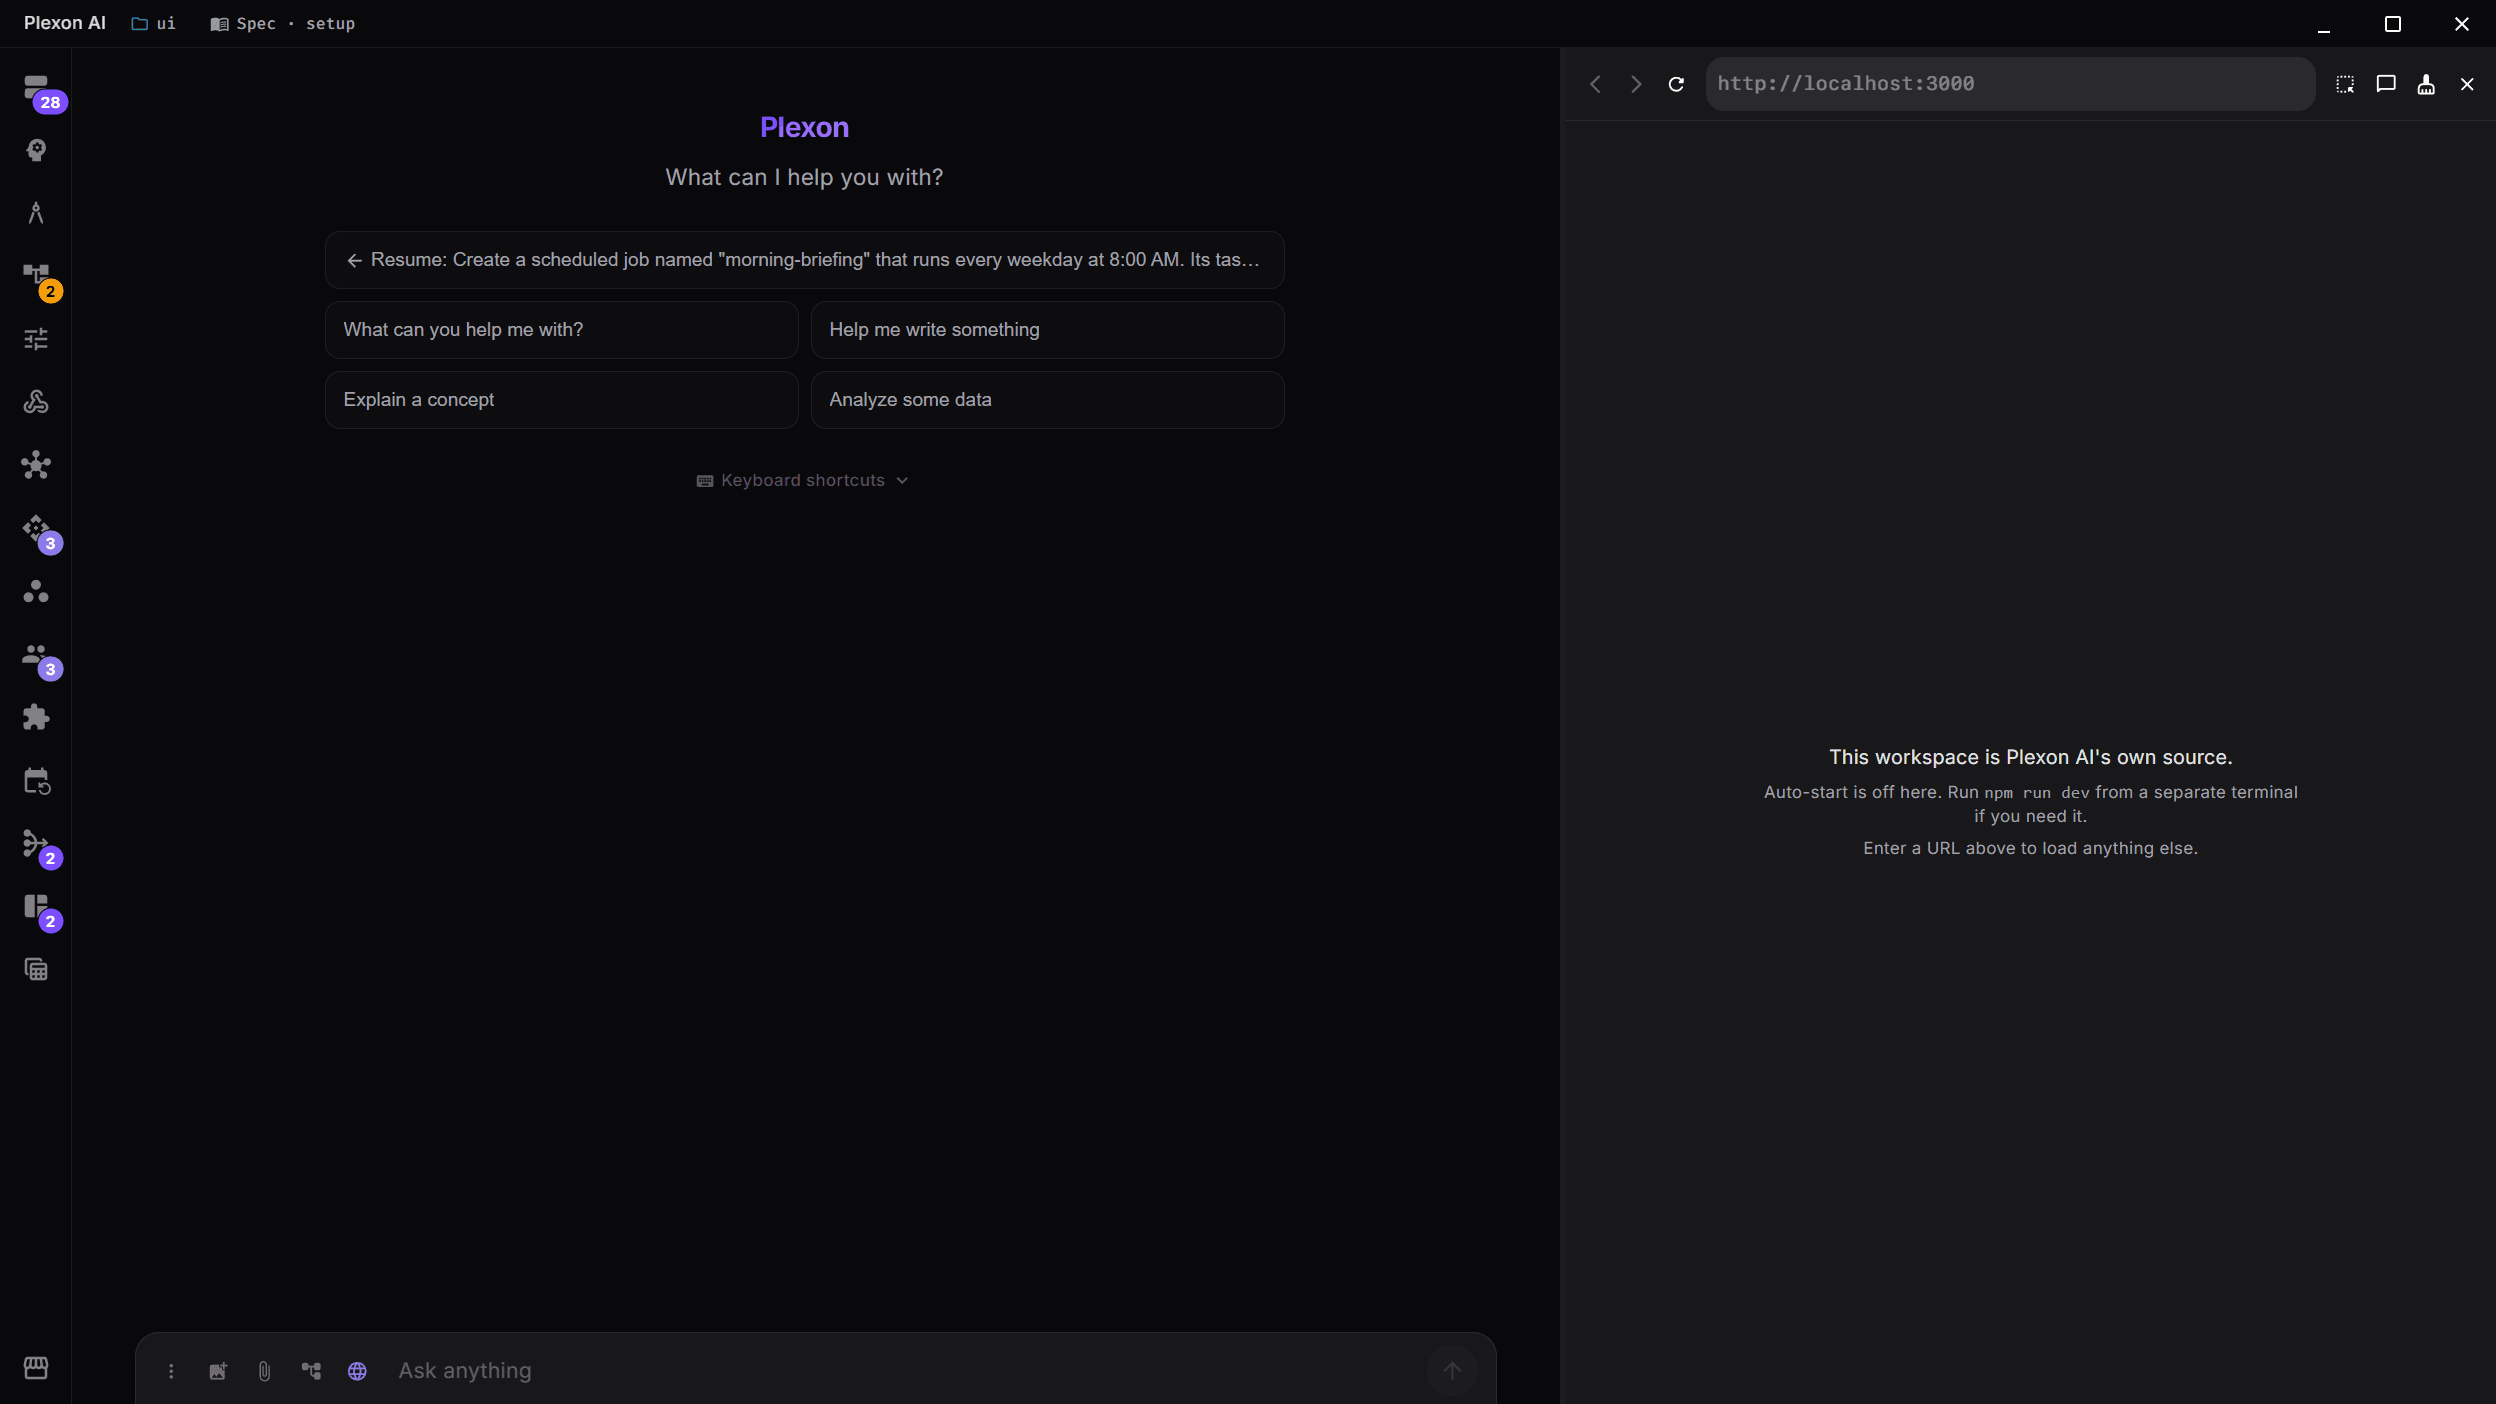
Task: Reload the preview browser page
Action: click(x=1677, y=84)
